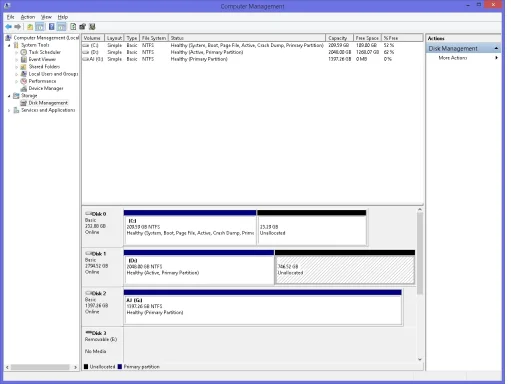The image size is (511, 384).
Task: Sort by the Volume column header
Action: tap(93, 38)
